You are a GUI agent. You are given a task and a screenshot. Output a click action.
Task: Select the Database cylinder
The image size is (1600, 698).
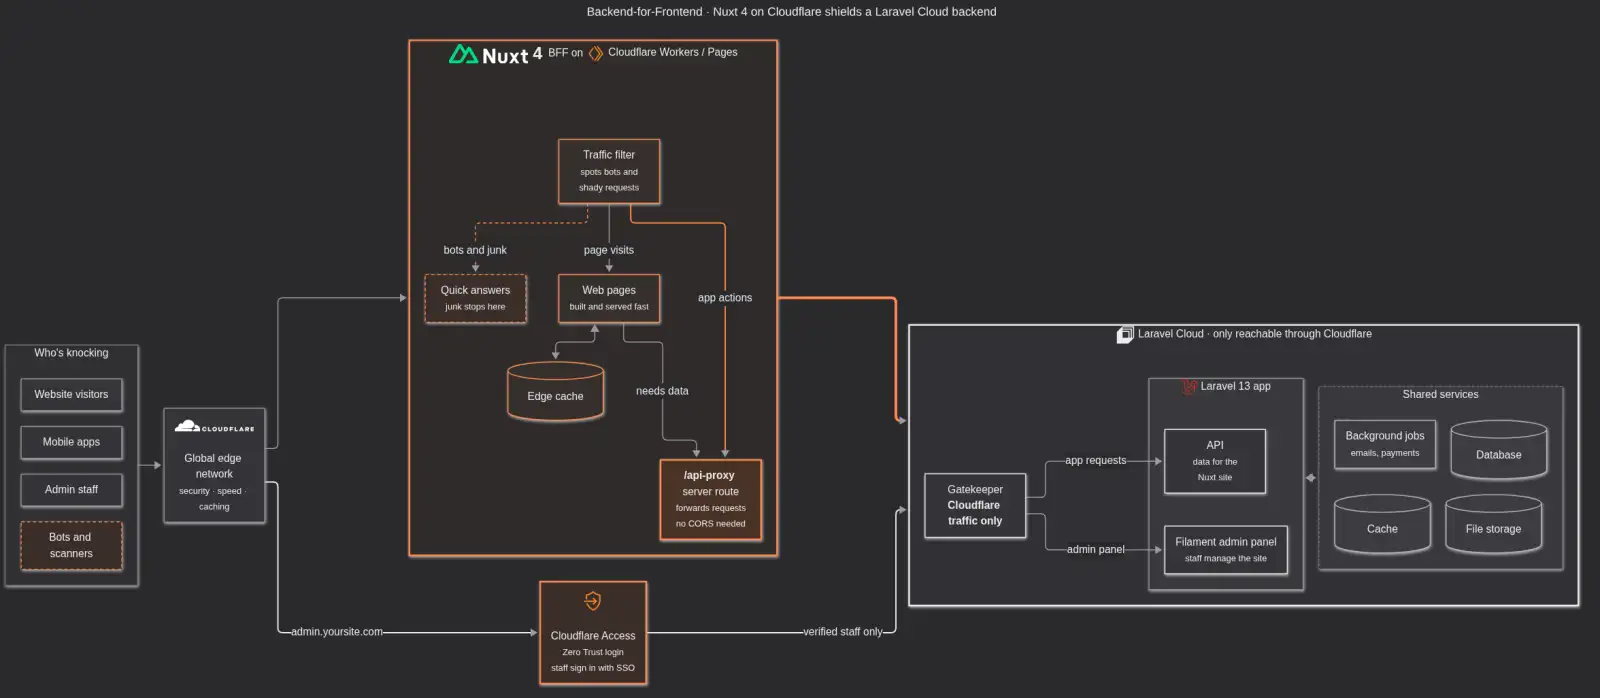1498,450
